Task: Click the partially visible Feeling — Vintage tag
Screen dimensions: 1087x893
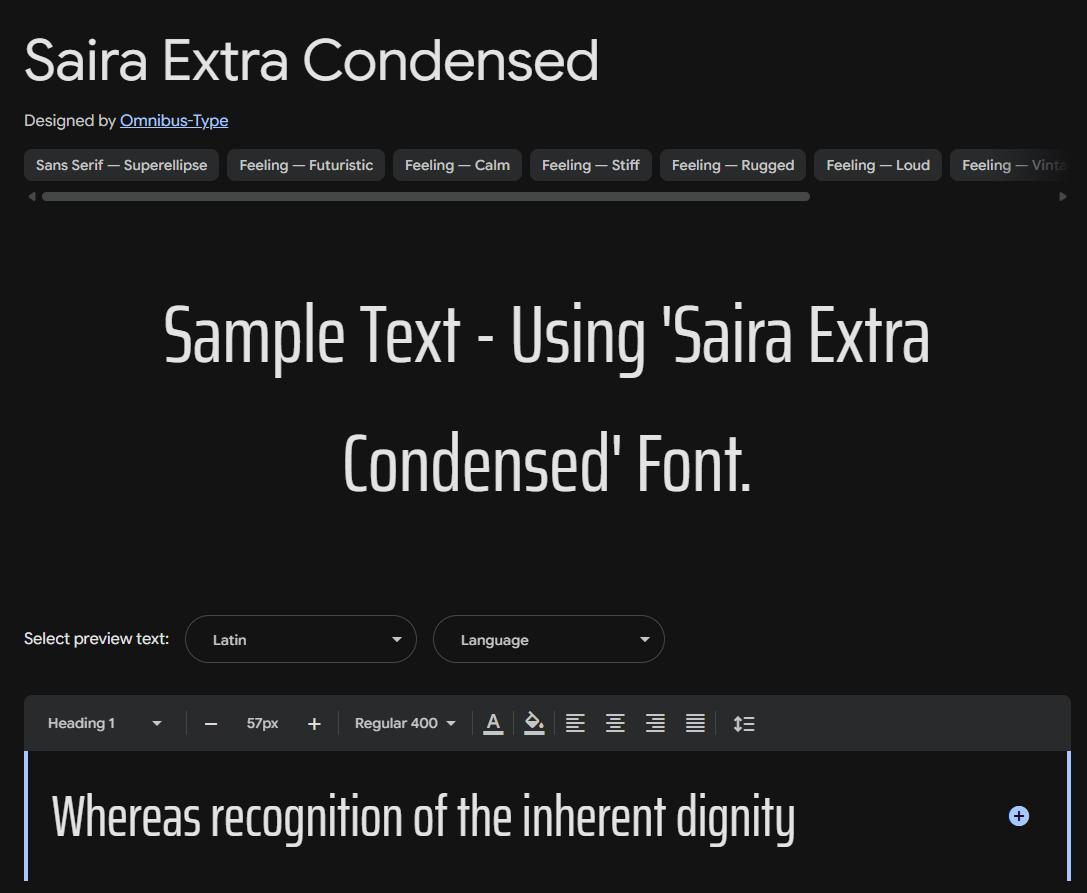Action: [x=1010, y=165]
